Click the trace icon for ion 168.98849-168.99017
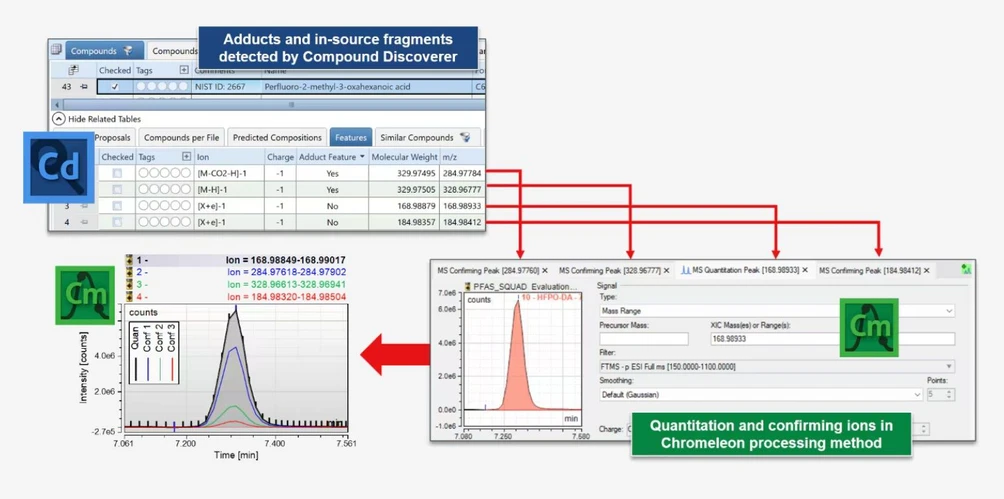 [129, 261]
